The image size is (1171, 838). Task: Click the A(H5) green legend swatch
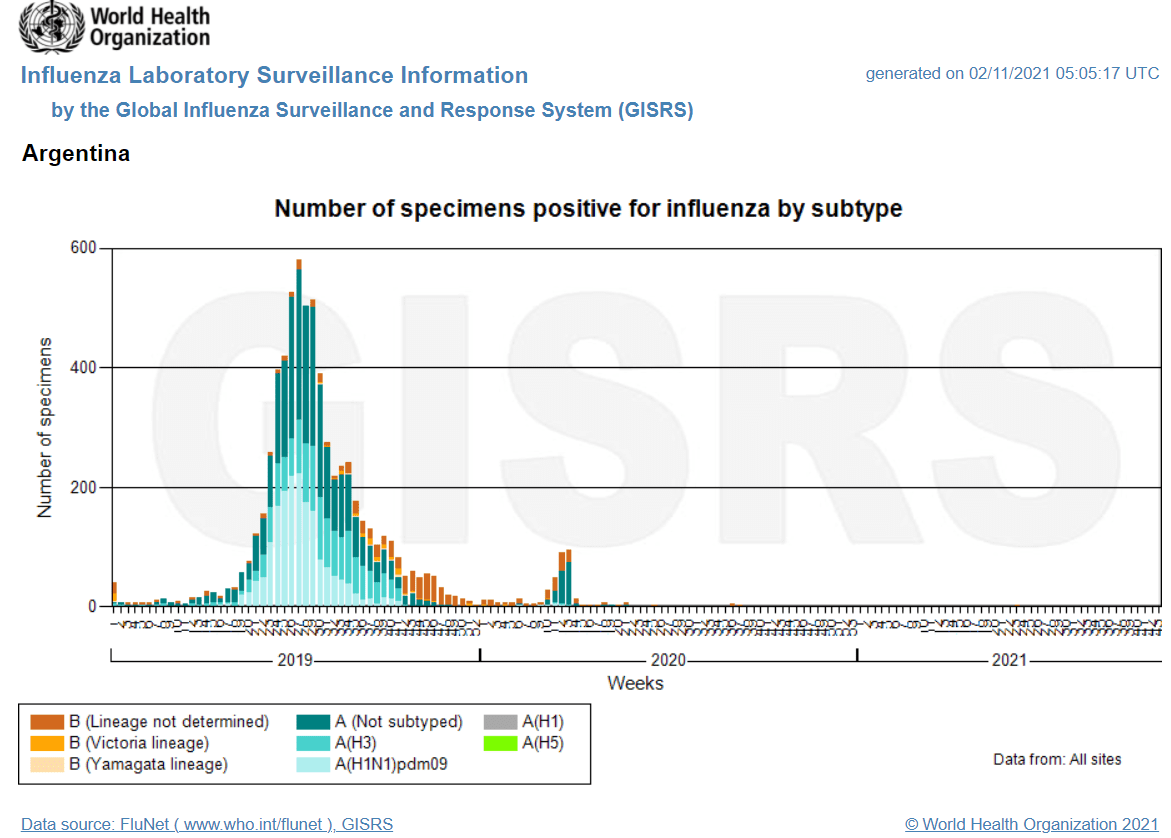(500, 743)
